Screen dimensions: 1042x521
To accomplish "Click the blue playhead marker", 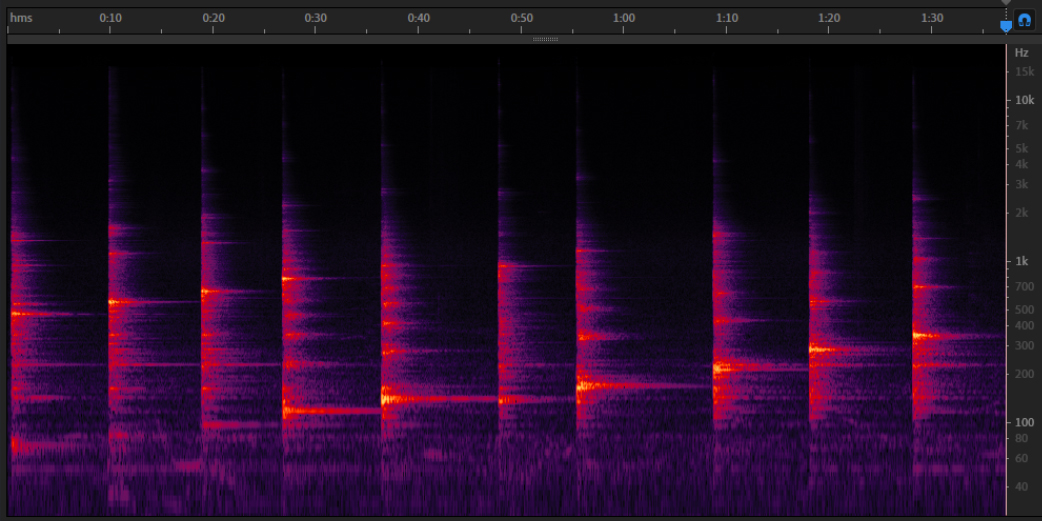I will 1006,26.
